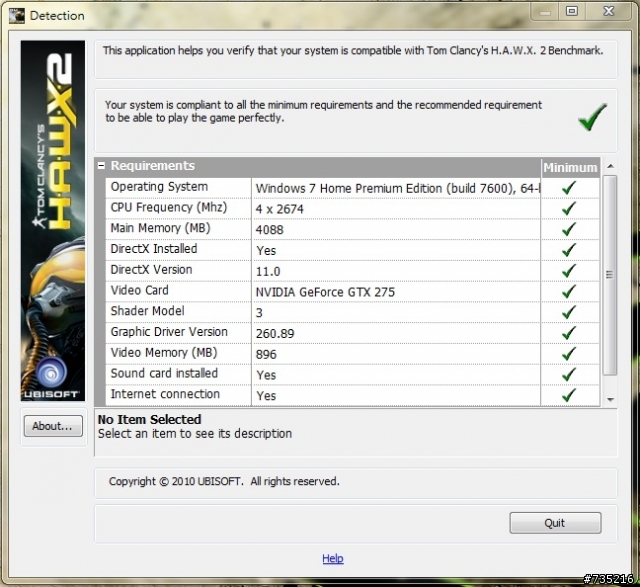The width and height of the screenshot is (640, 587).
Task: Select the Main Memory (MB) label
Action: [160, 228]
